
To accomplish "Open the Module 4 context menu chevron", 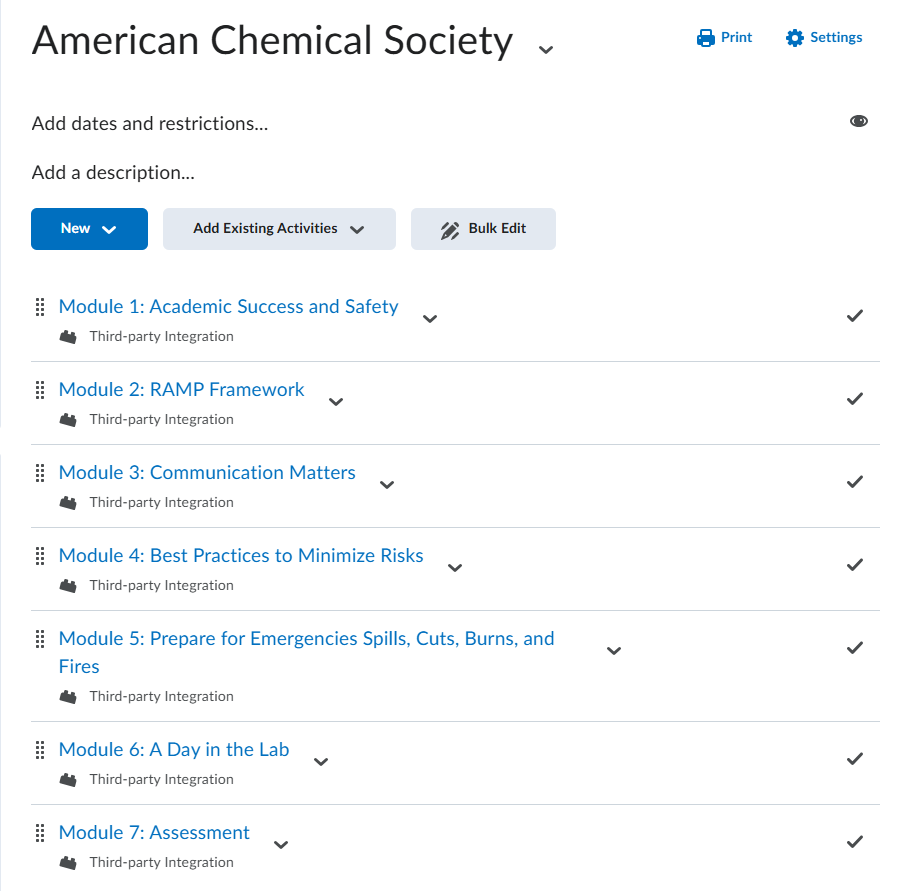I will 455,568.
